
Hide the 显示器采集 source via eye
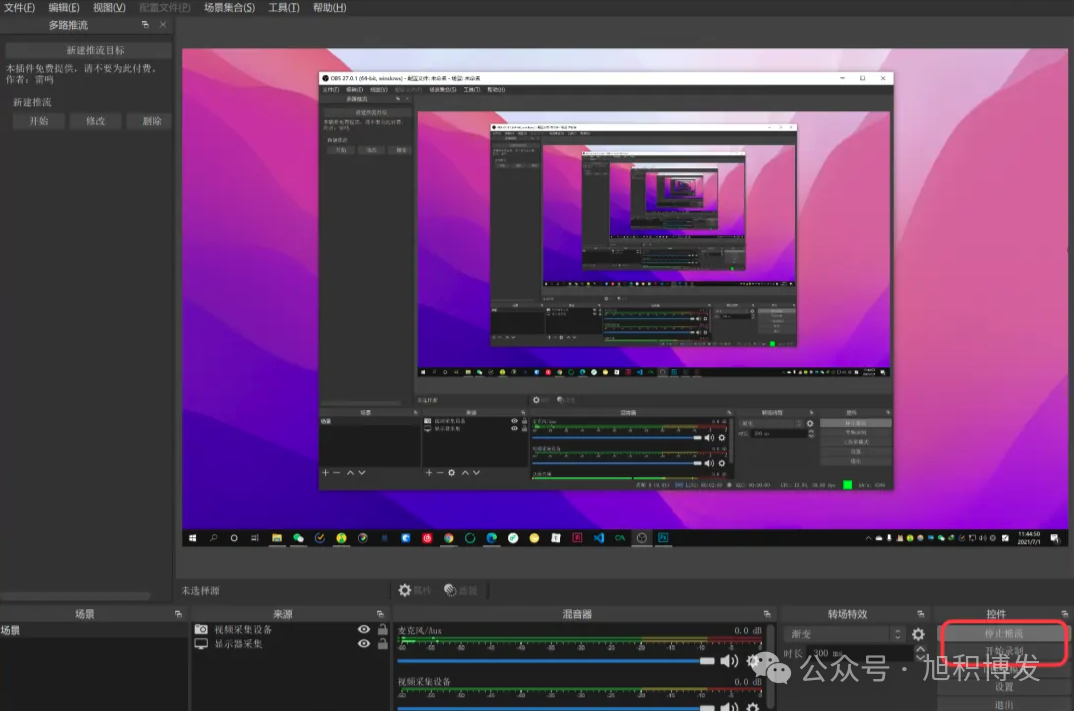tap(364, 644)
